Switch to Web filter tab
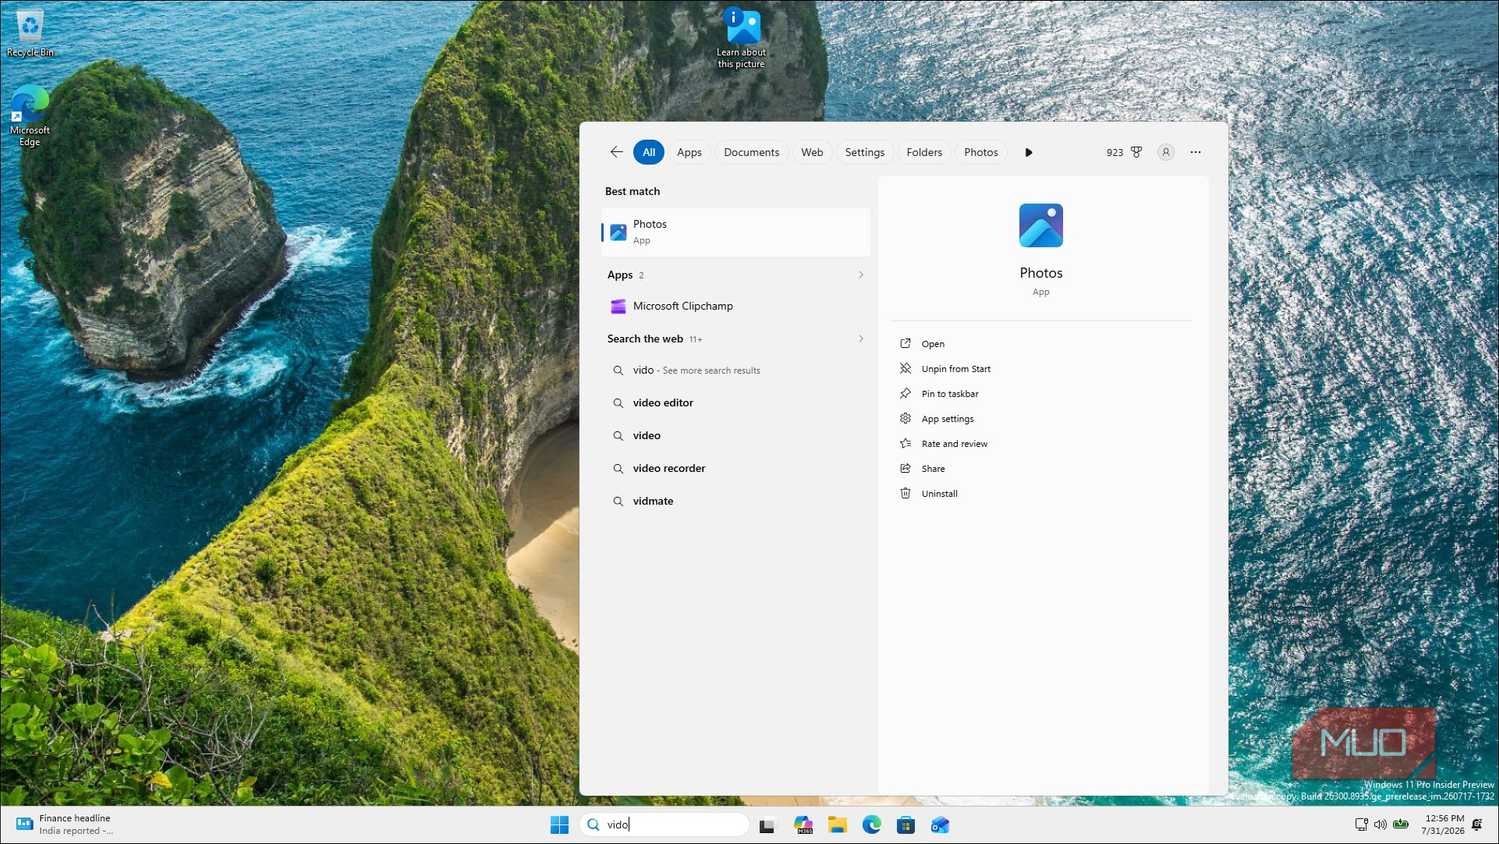This screenshot has width=1499, height=844. tap(812, 152)
